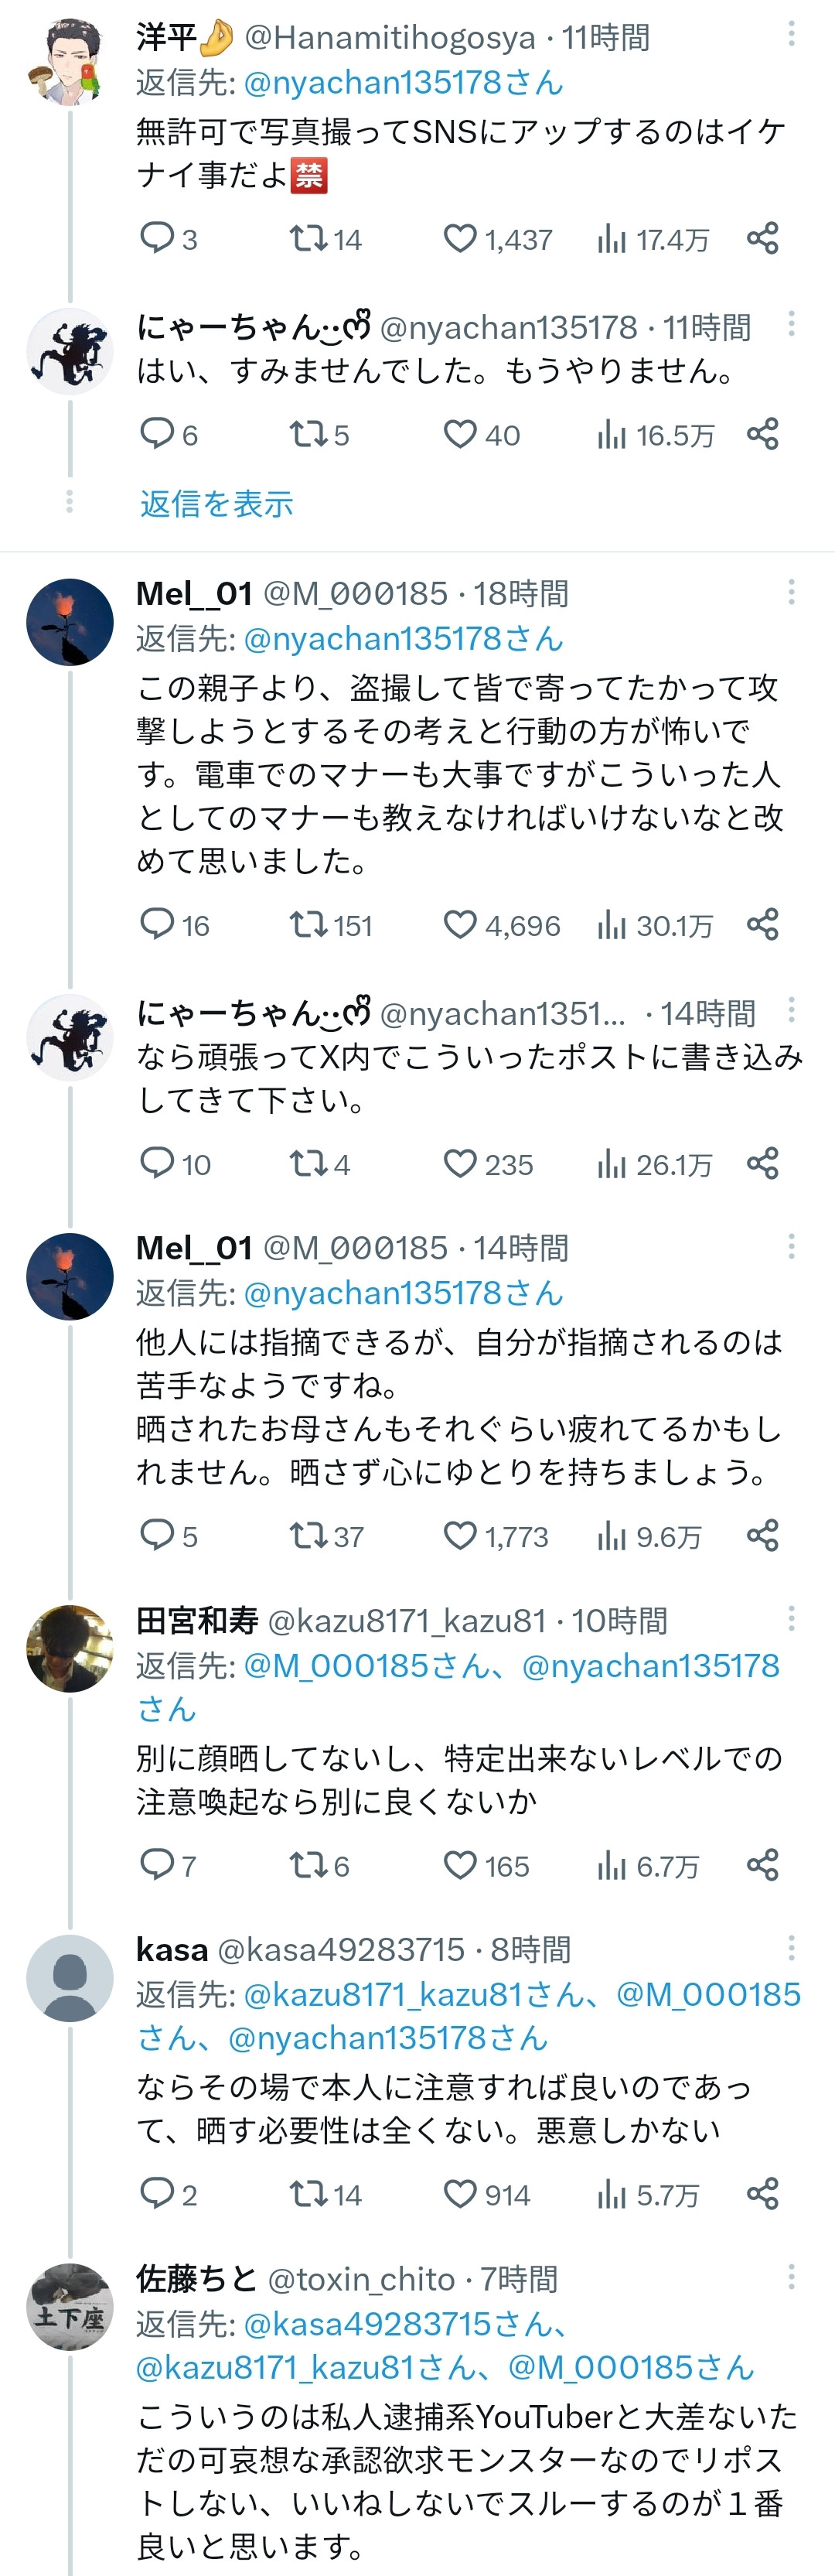Like Mel__01's reply with 1,773 likes
Image resolution: width=835 pixels, height=2576 pixels.
(460, 1535)
